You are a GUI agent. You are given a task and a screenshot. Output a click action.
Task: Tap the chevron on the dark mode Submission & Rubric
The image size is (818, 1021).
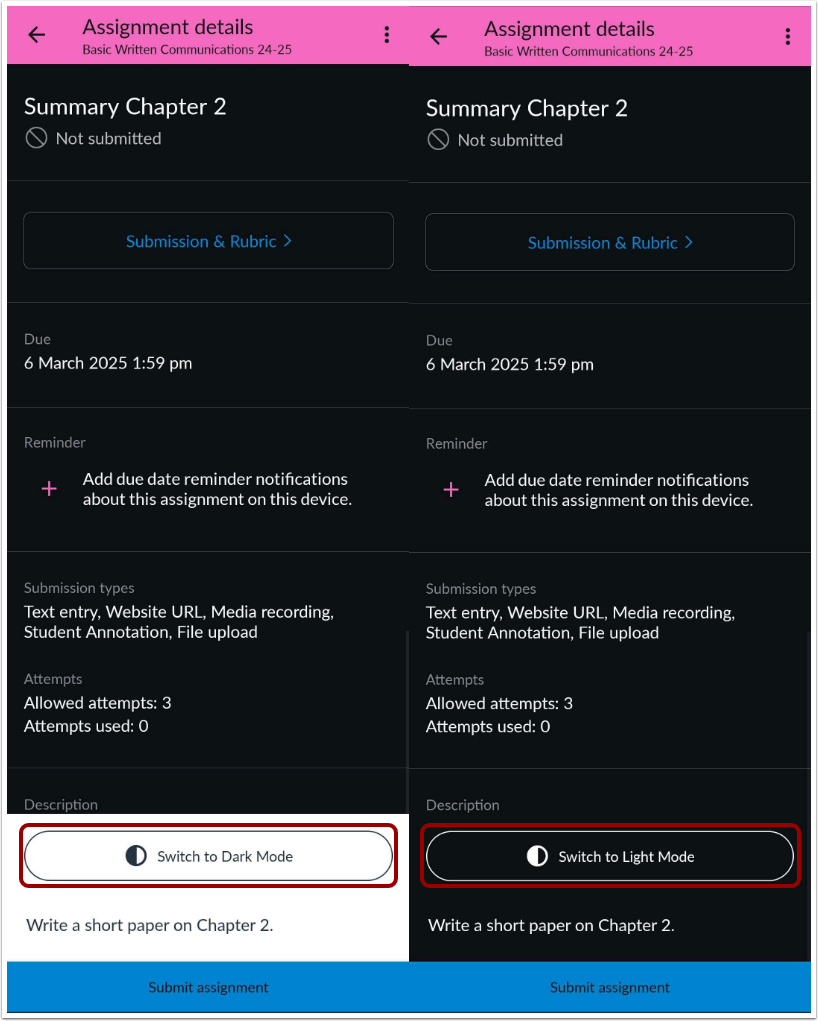689,242
